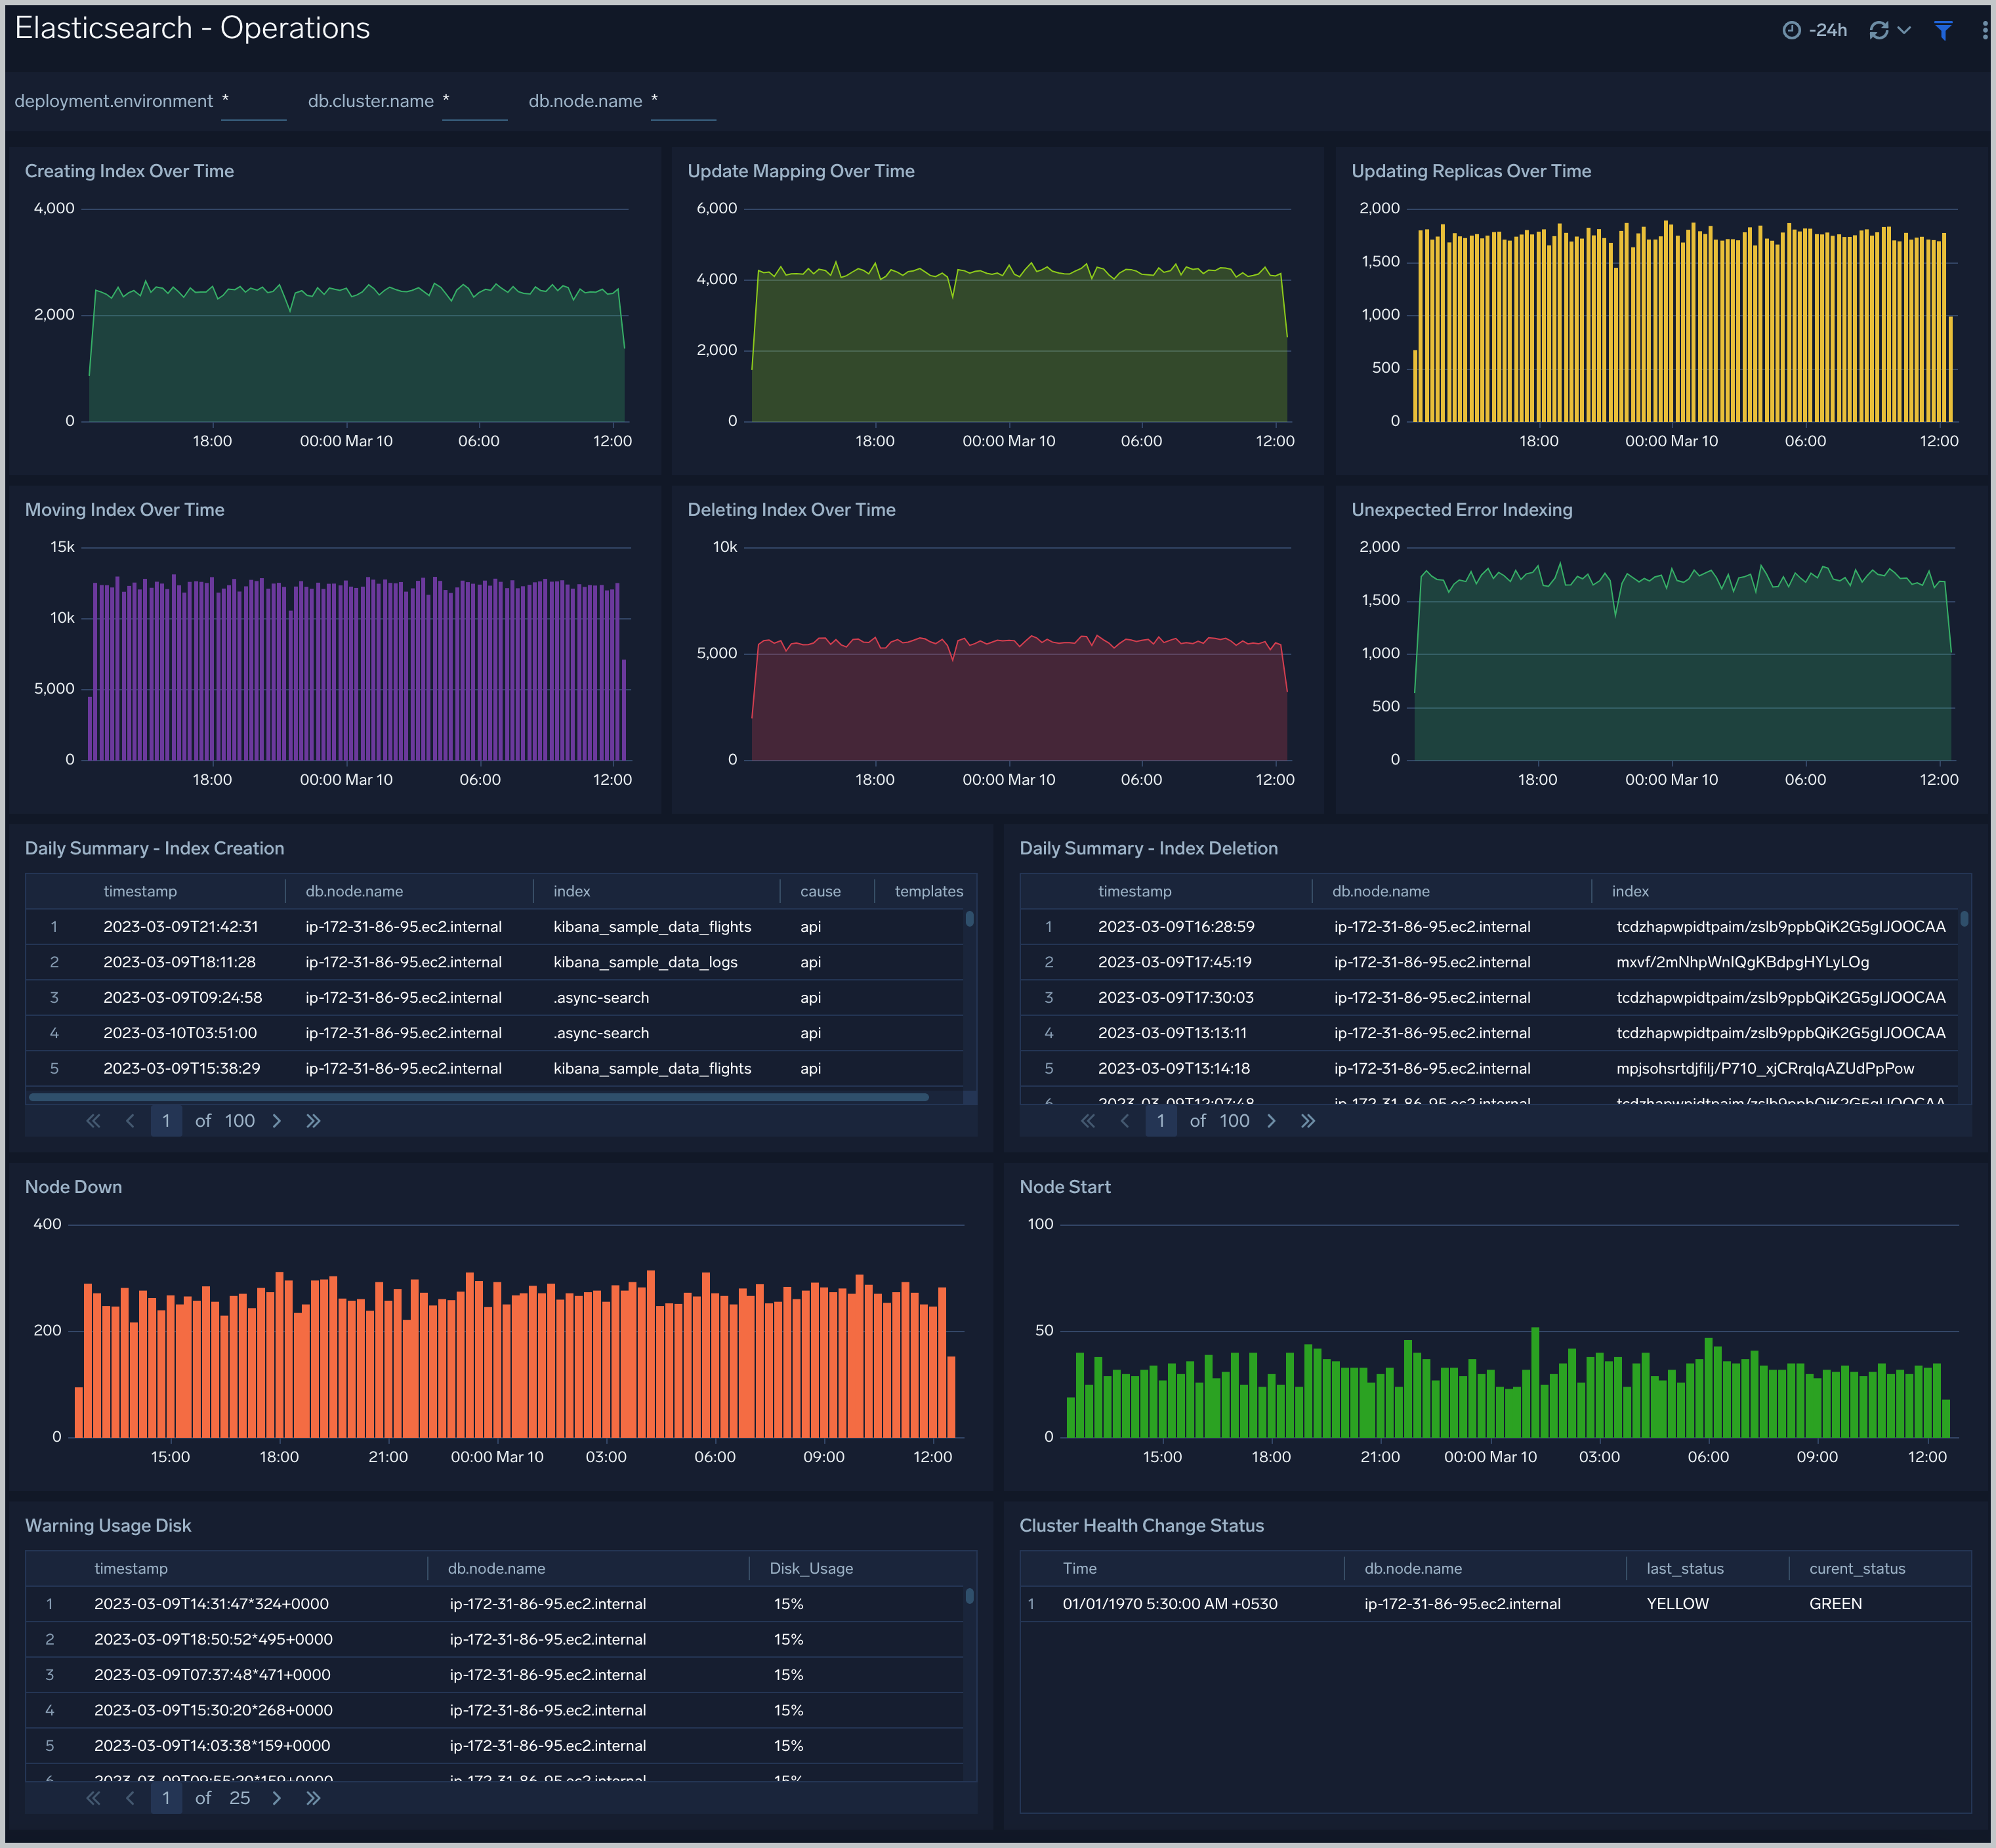Edit the db.node.name filter field

683,102
